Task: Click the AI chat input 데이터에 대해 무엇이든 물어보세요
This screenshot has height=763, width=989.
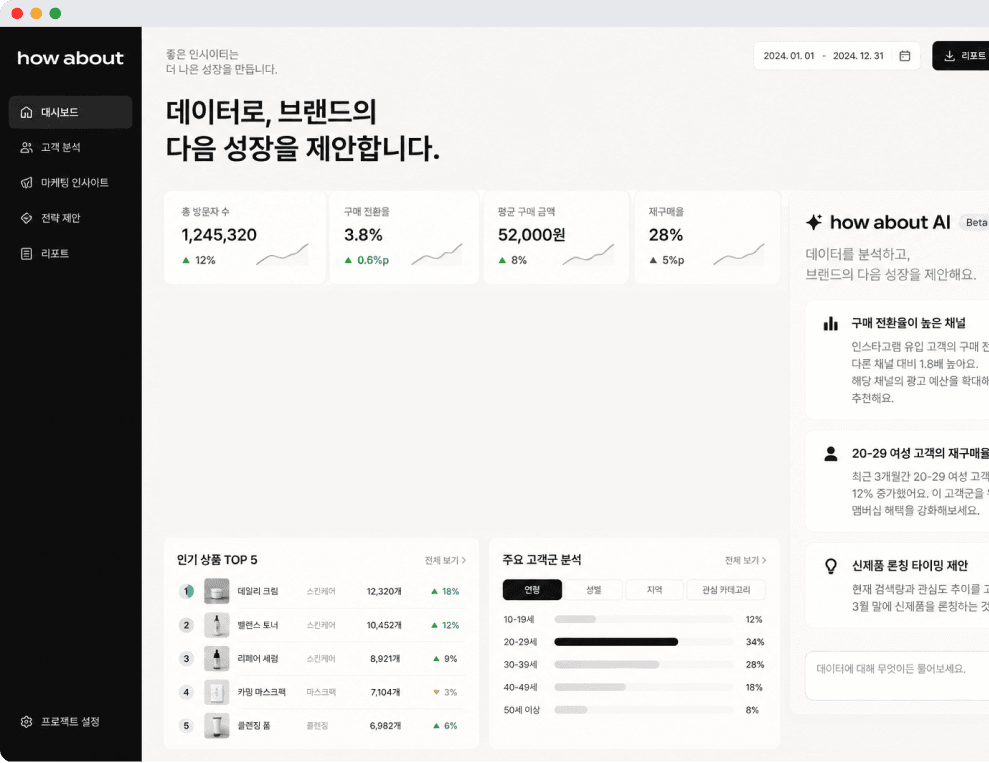Action: click(897, 676)
